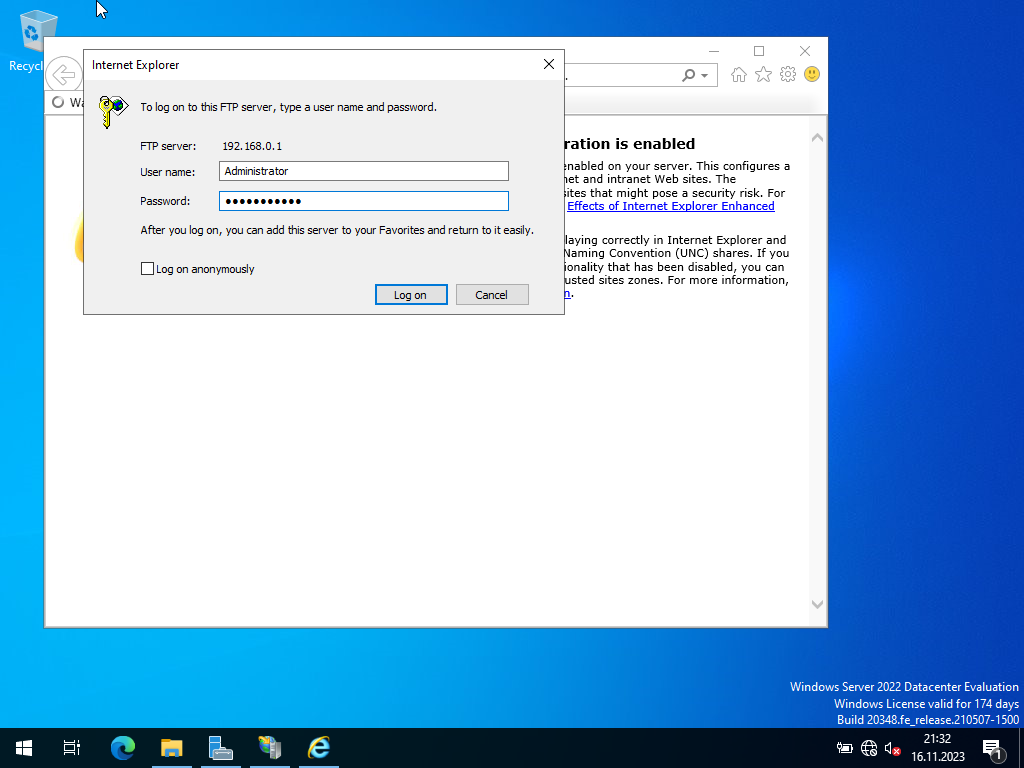Minimize the Internet Explorer window
Image resolution: width=1024 pixels, height=768 pixels.
(x=714, y=51)
